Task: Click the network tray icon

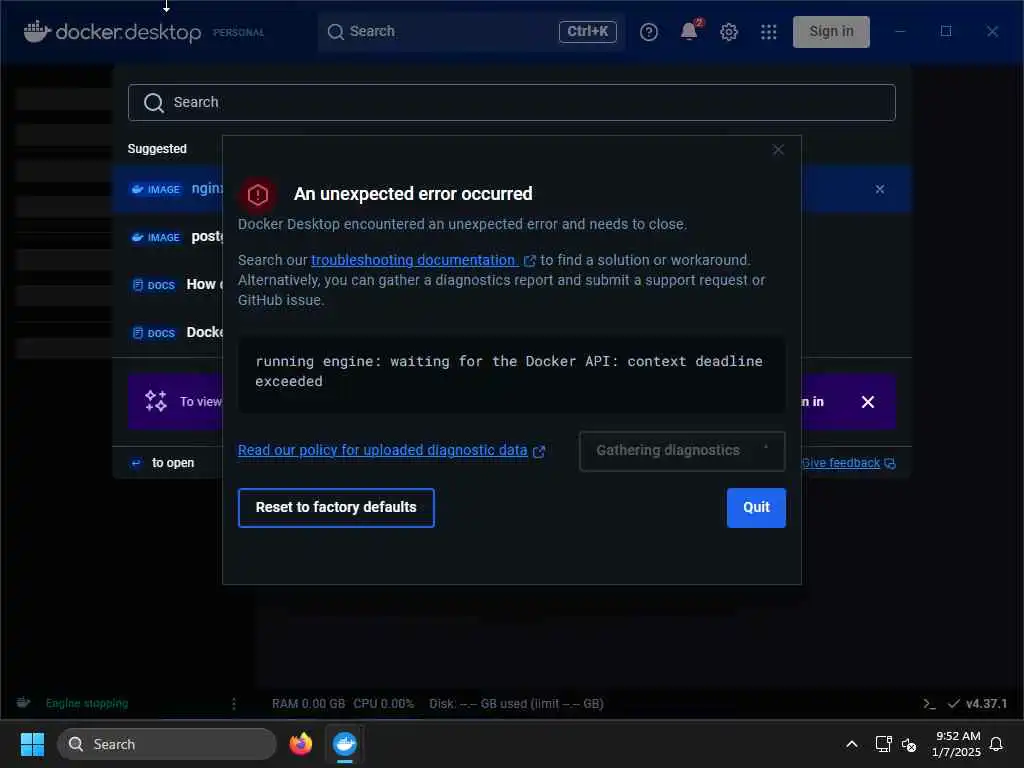Action: coord(883,744)
